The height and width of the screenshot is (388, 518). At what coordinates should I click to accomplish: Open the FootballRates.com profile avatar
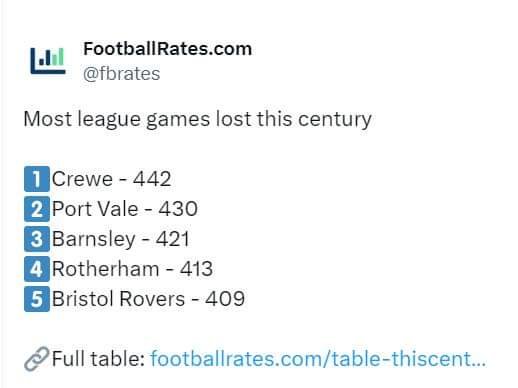coord(48,61)
